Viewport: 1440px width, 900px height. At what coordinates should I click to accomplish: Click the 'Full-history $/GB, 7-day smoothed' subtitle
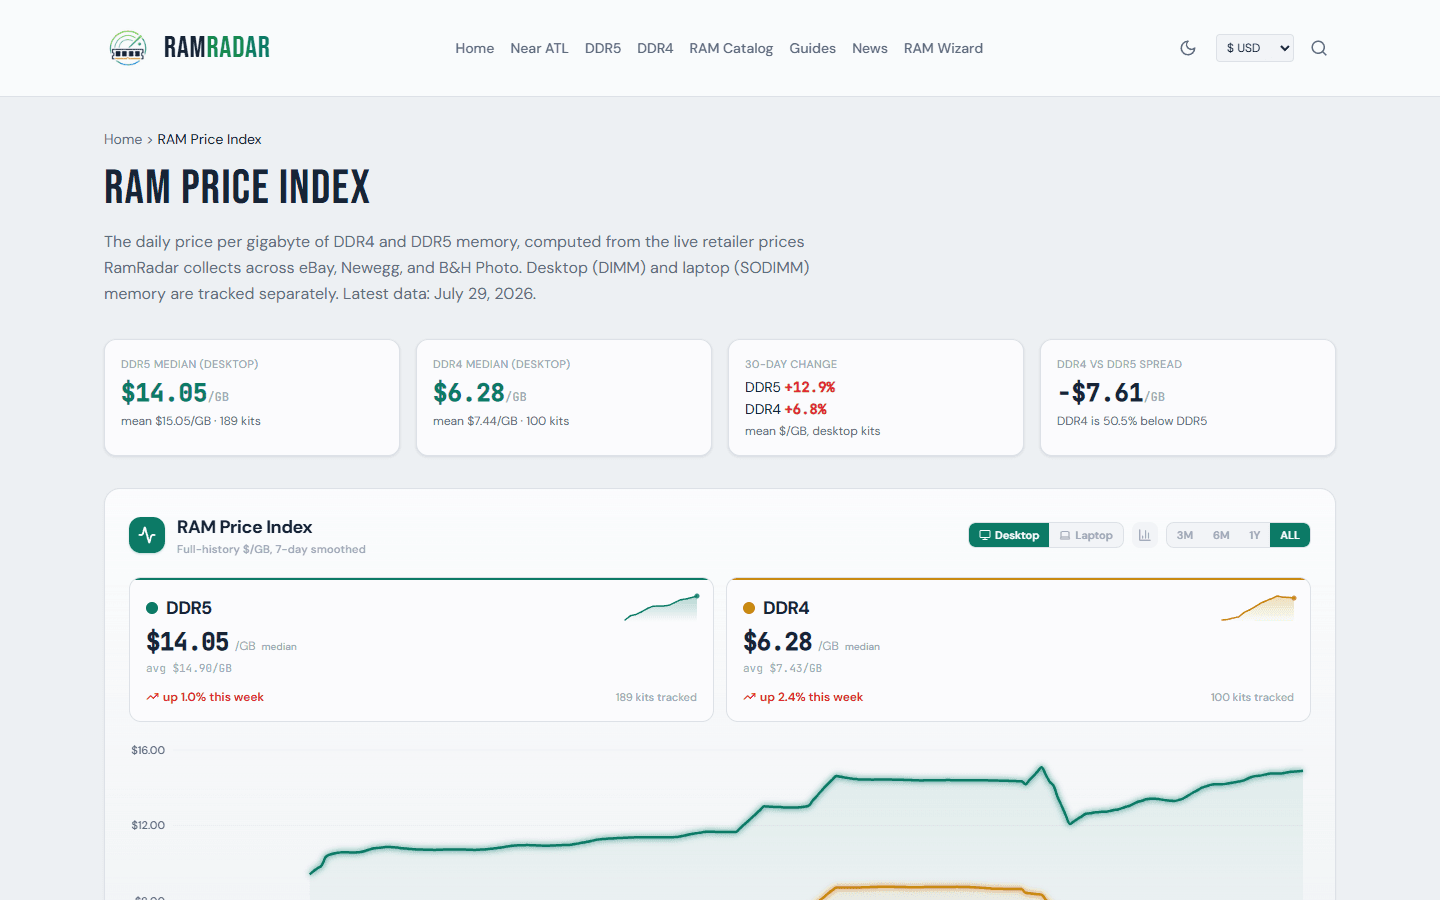(271, 549)
